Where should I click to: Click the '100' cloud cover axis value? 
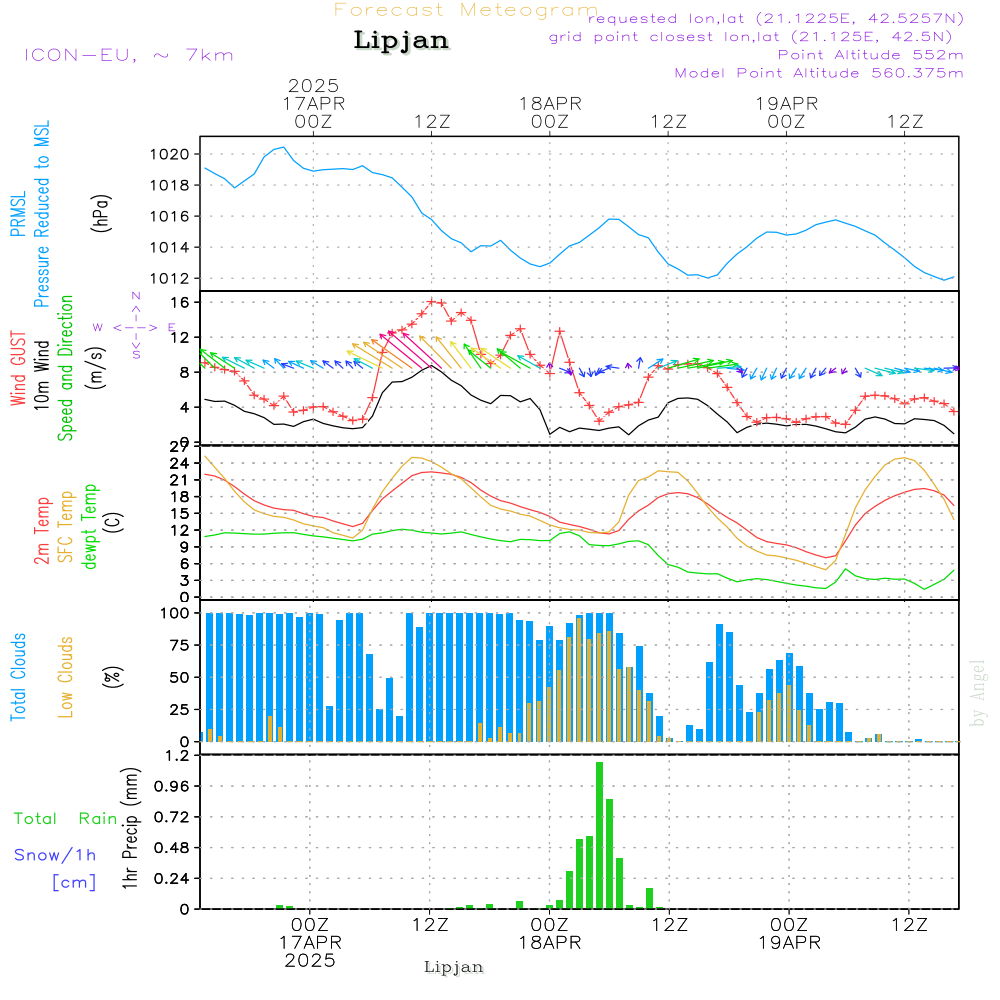point(175,614)
